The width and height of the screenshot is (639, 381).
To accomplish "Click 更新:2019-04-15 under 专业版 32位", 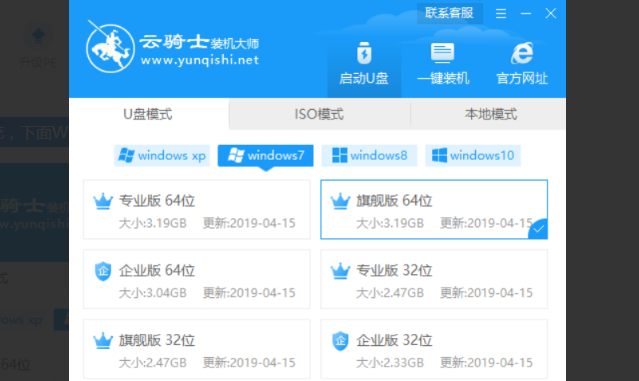I will click(x=486, y=293).
